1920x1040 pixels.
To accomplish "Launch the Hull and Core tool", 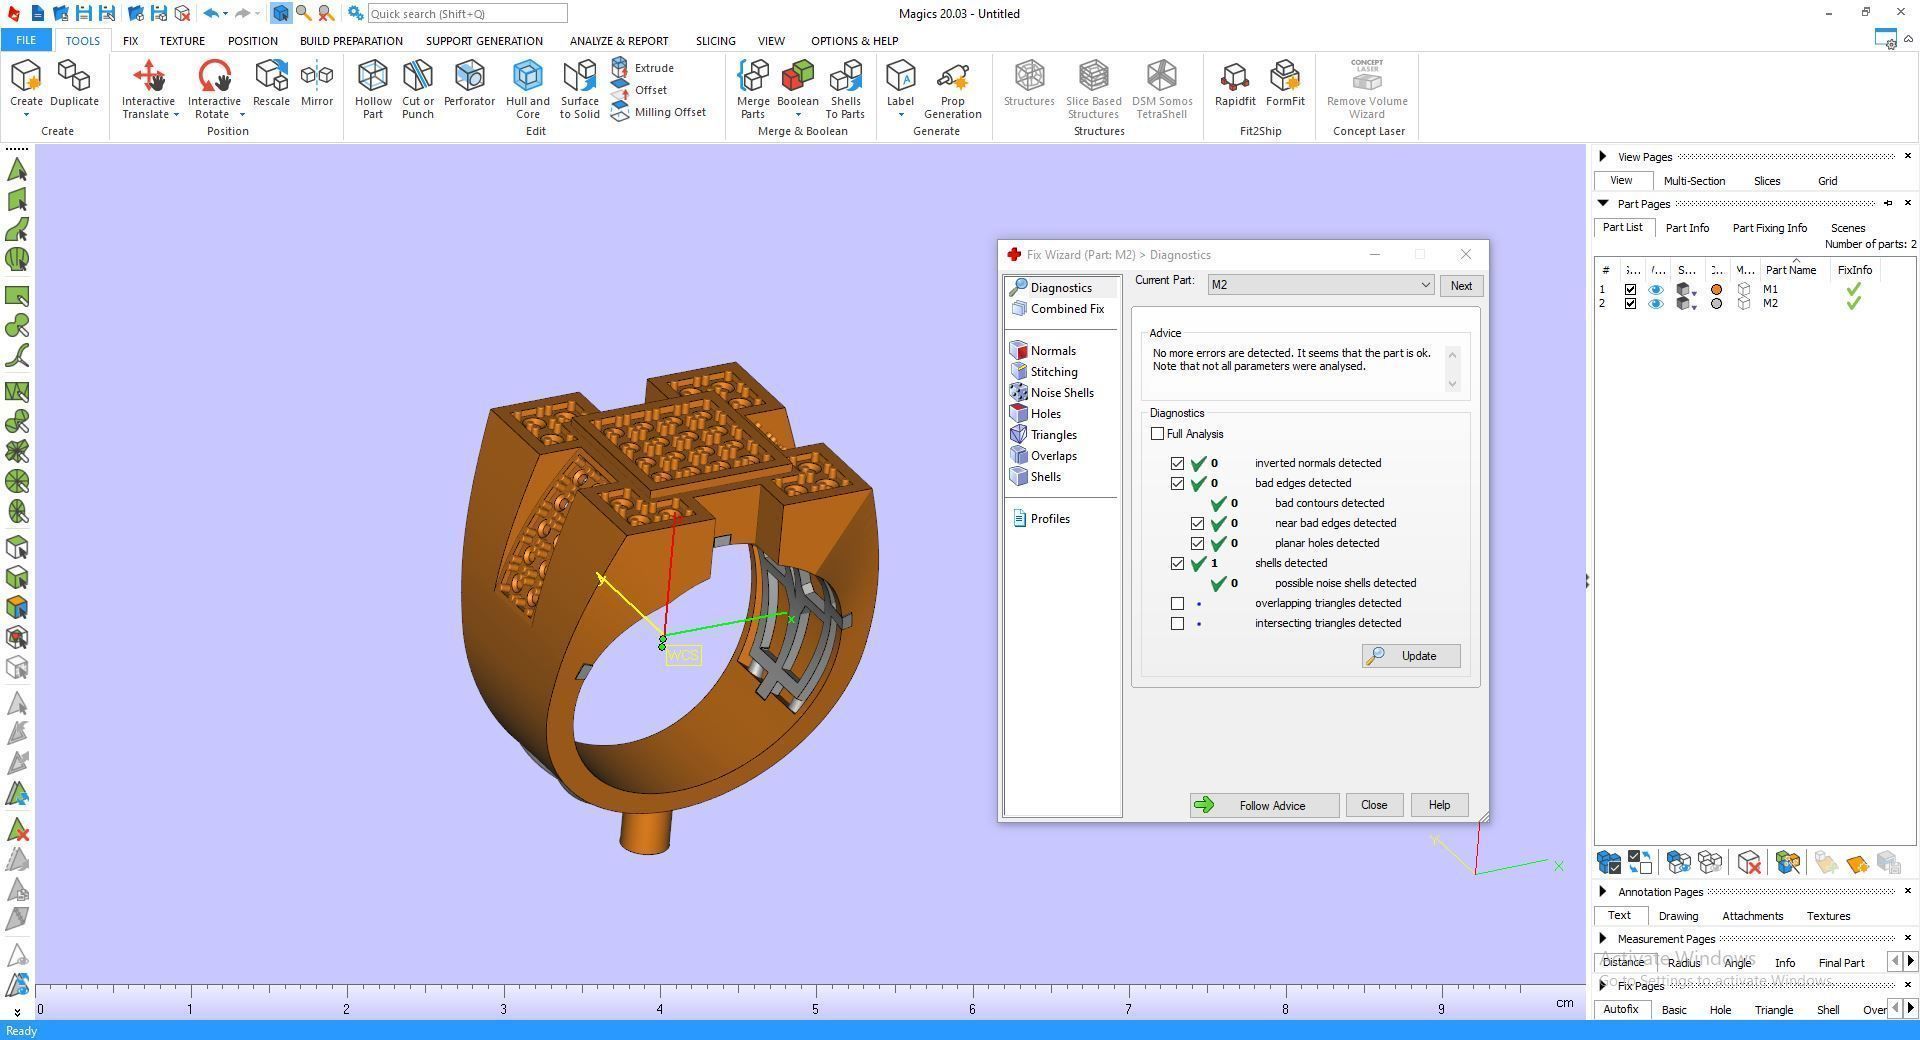I will click(x=528, y=89).
